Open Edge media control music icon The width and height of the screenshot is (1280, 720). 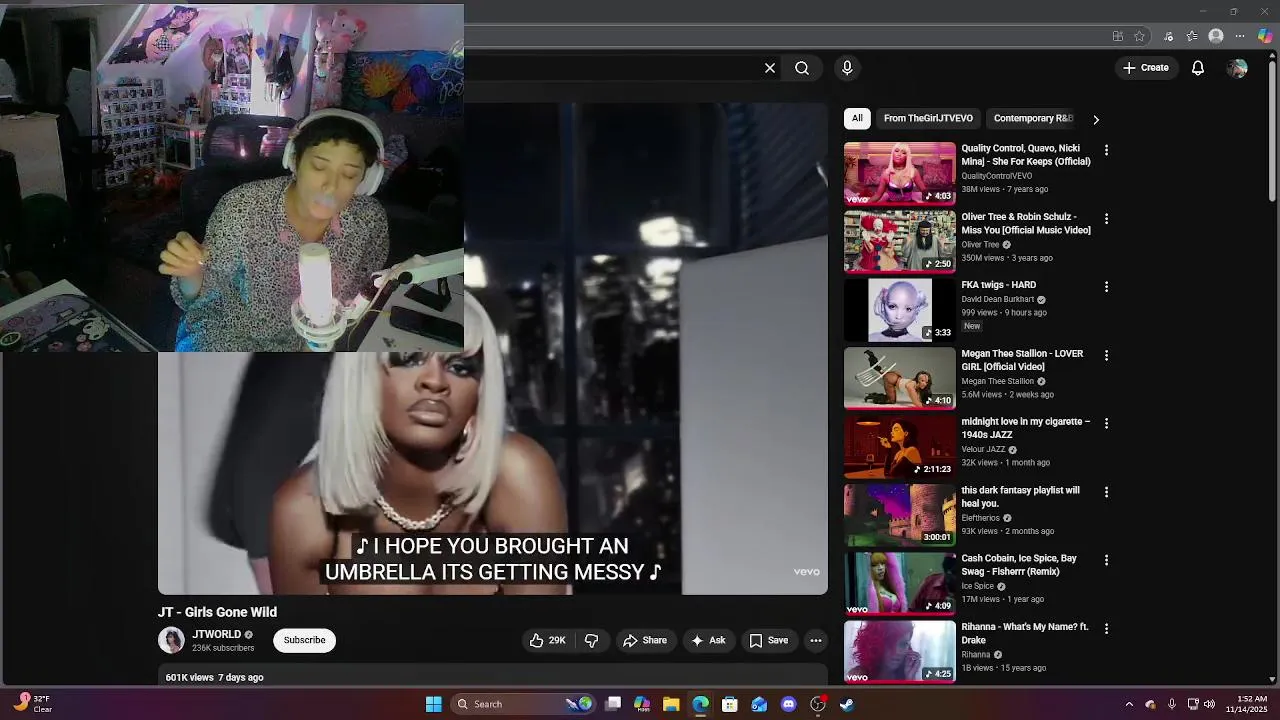click(x=1168, y=36)
